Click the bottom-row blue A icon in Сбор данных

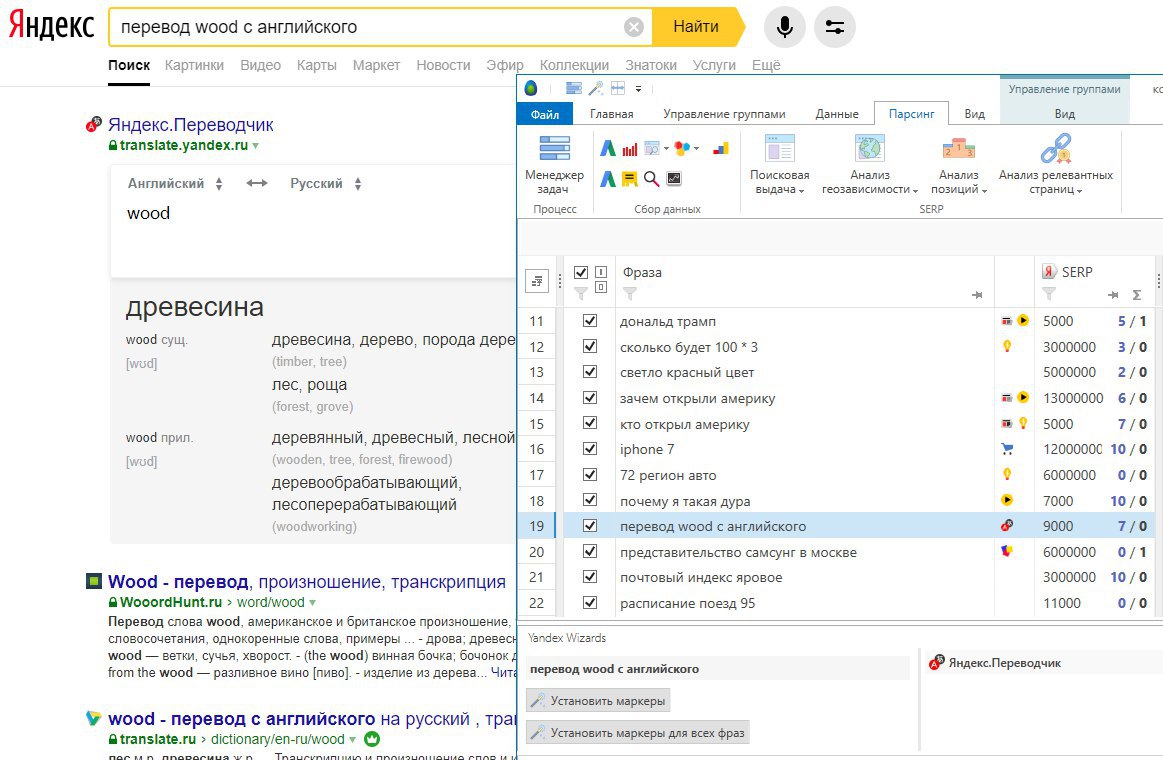tap(607, 179)
